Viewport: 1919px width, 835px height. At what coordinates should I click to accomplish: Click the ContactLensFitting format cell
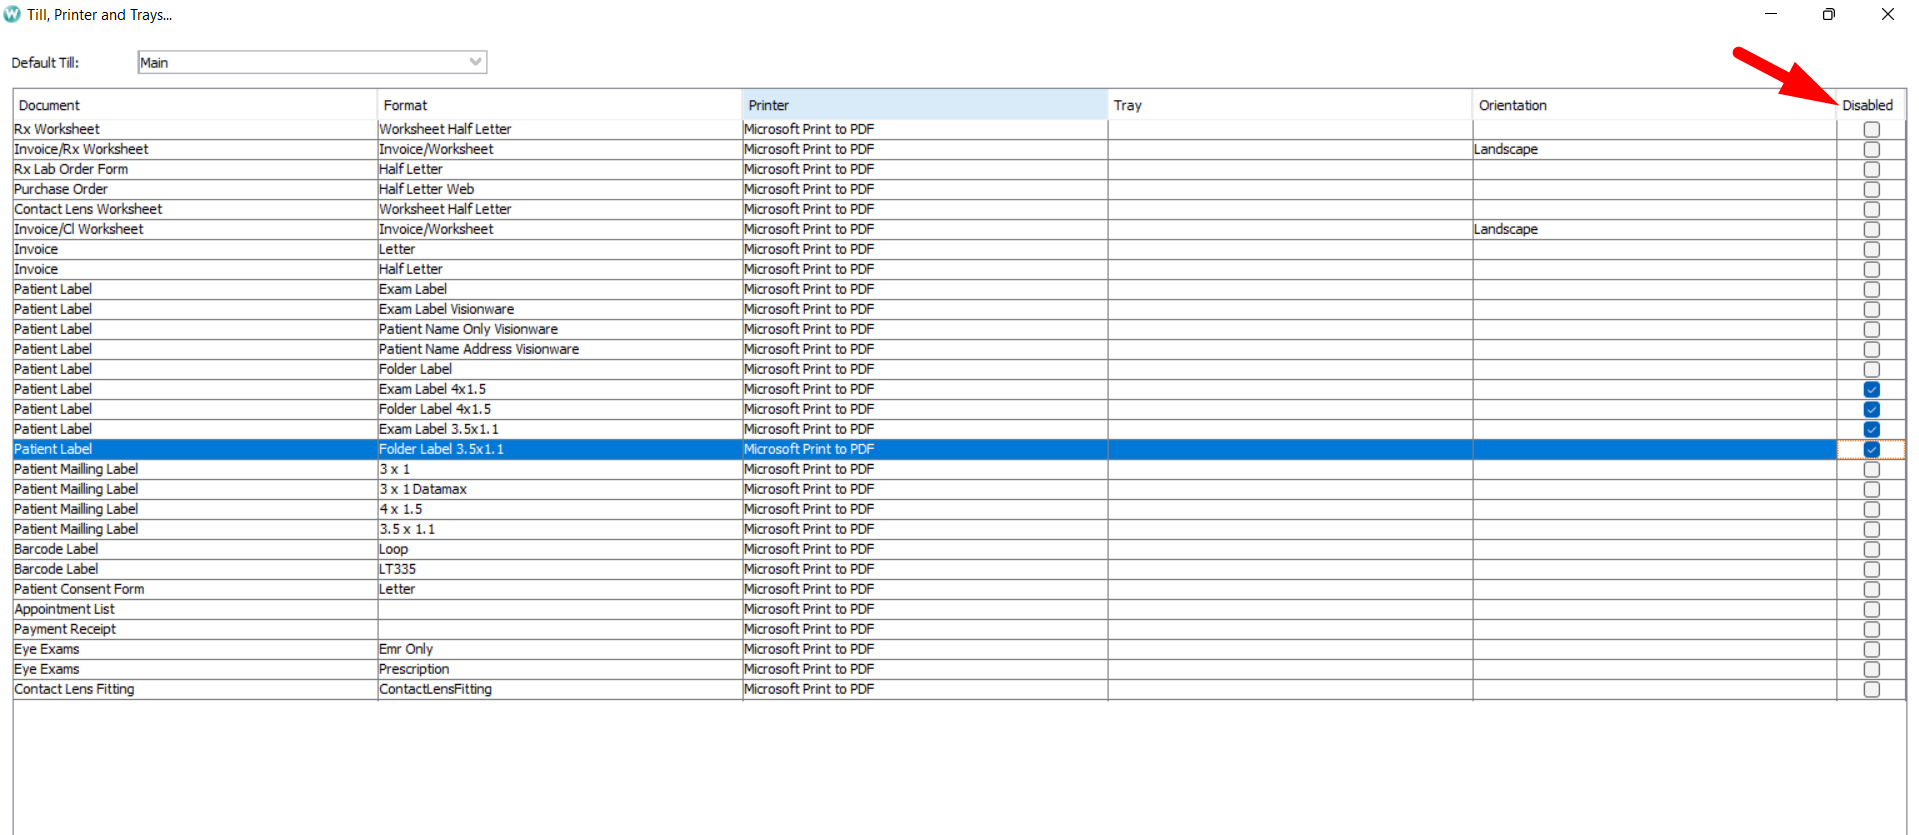coord(560,689)
